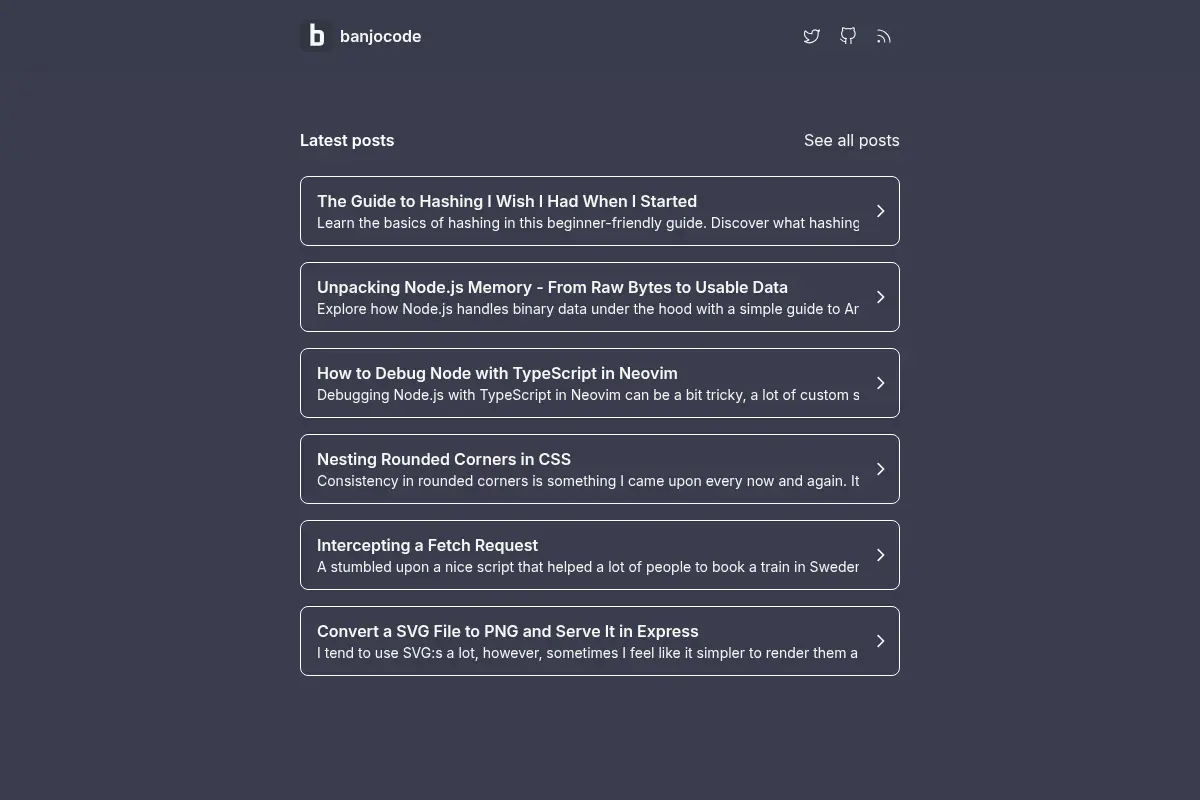Viewport: 1200px width, 800px height.
Task: Click chevron on Convert SVG to PNG card
Action: 880,641
